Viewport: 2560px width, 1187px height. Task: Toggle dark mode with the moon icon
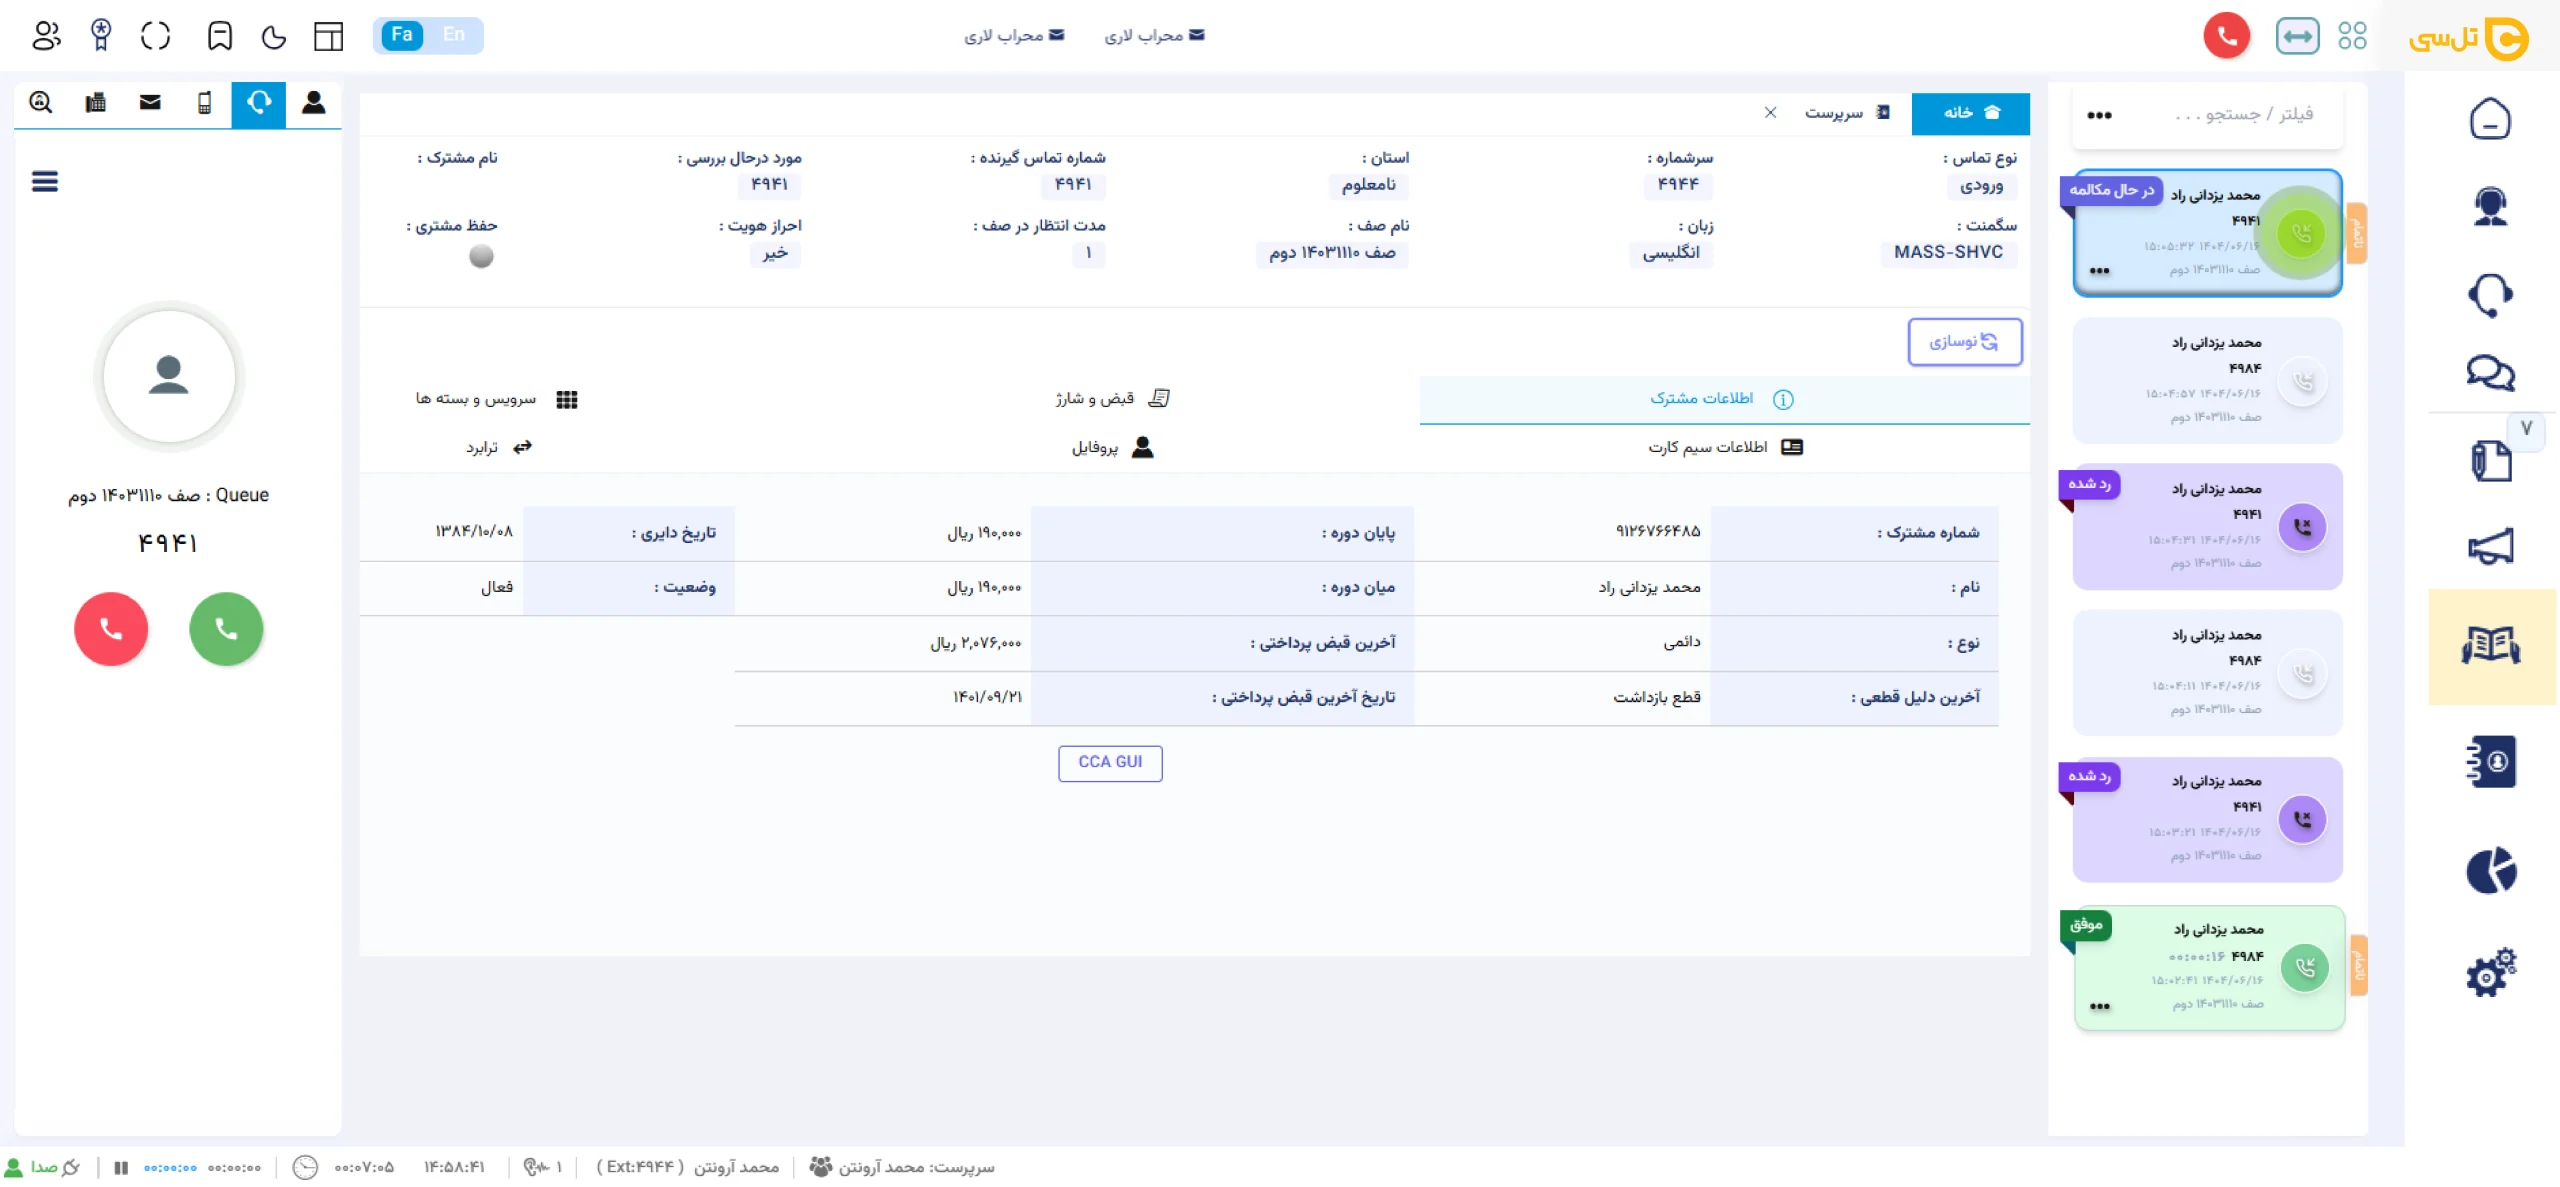(x=273, y=35)
